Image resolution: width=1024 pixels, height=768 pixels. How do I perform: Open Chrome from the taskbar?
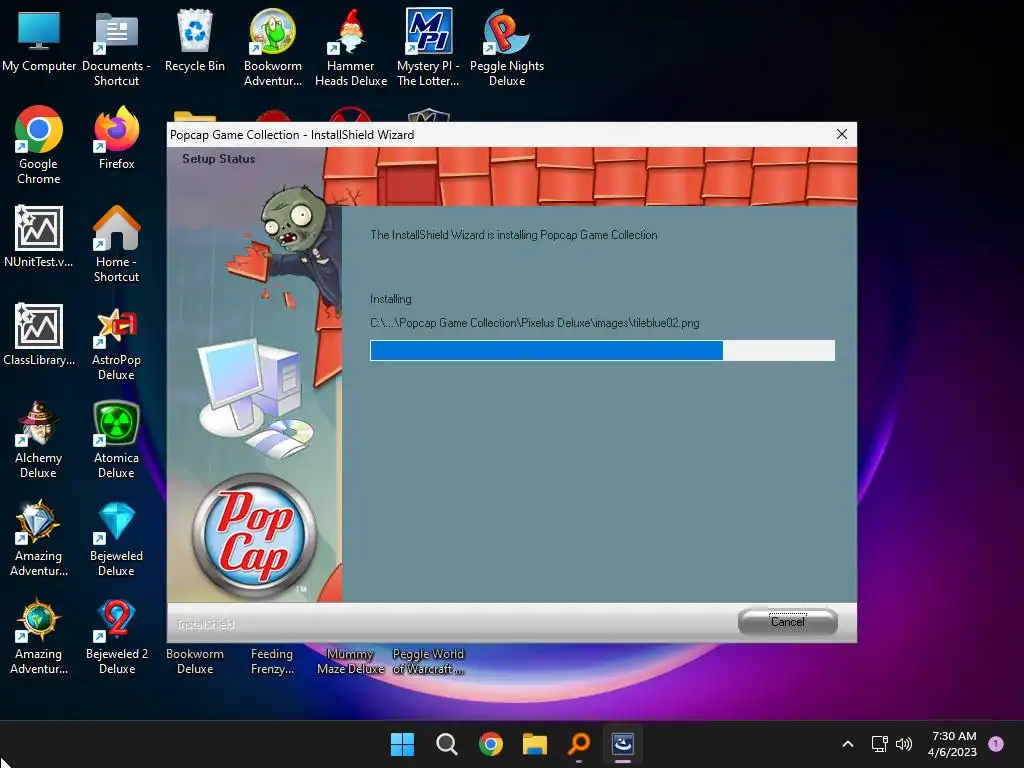490,744
